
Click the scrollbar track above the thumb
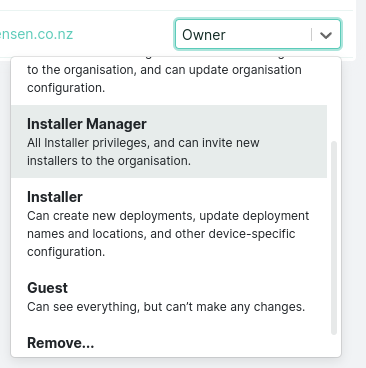(334, 100)
